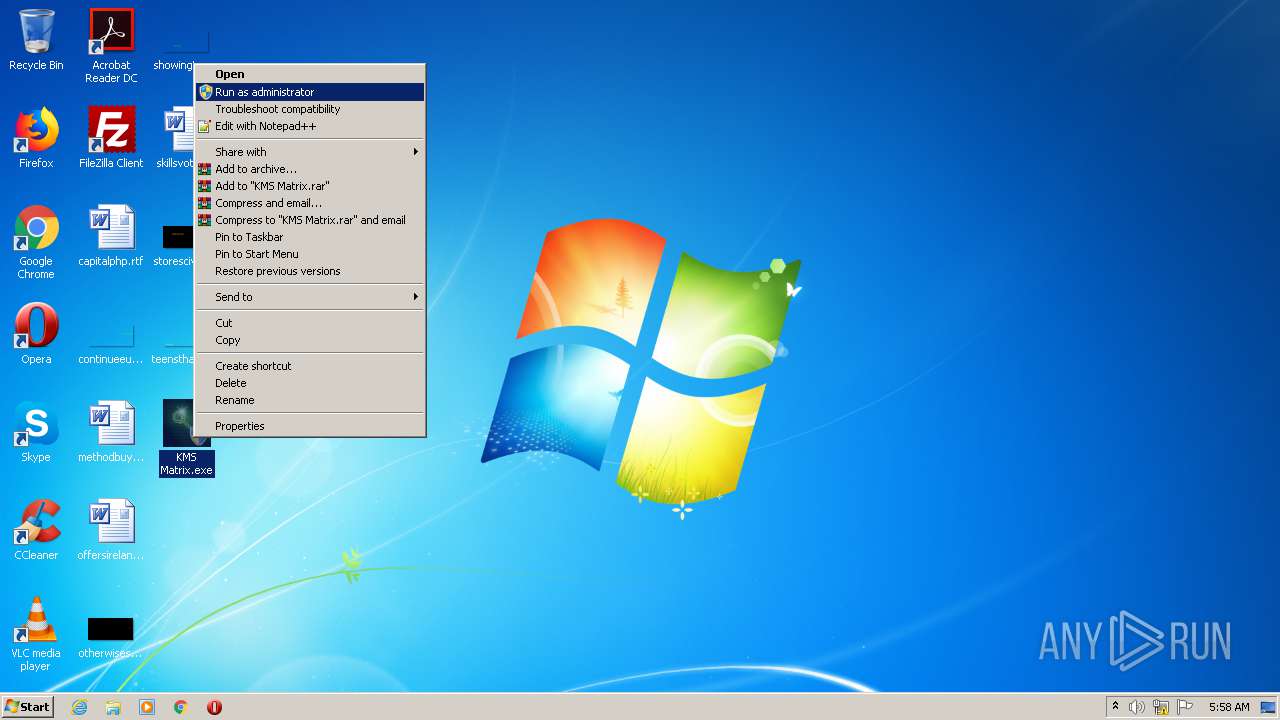
Task: Choose Properties in the context menu
Action: (x=310, y=426)
